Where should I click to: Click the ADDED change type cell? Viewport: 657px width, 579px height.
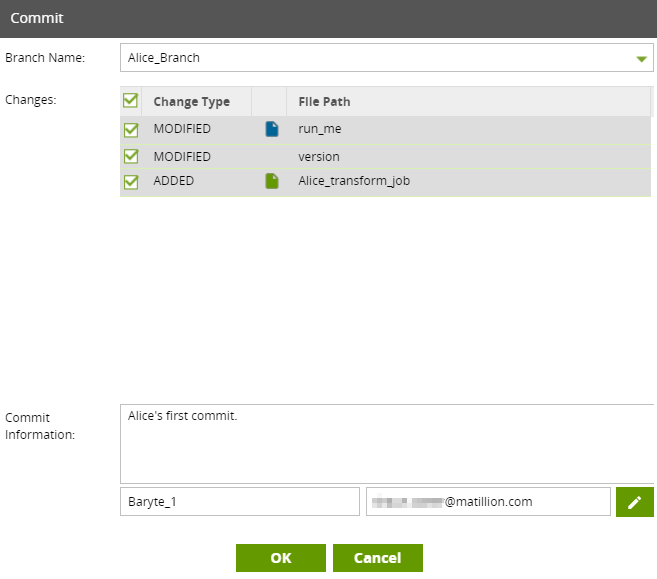pos(173,181)
